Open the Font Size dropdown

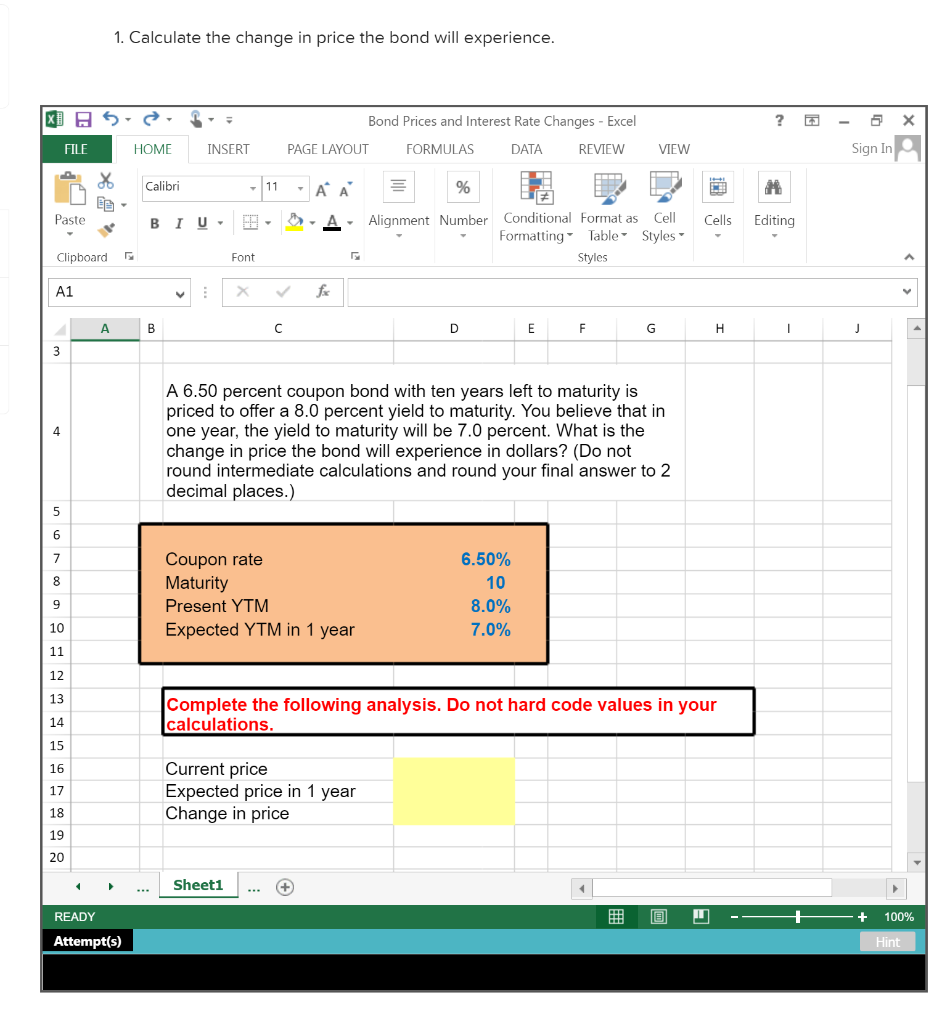(x=301, y=188)
